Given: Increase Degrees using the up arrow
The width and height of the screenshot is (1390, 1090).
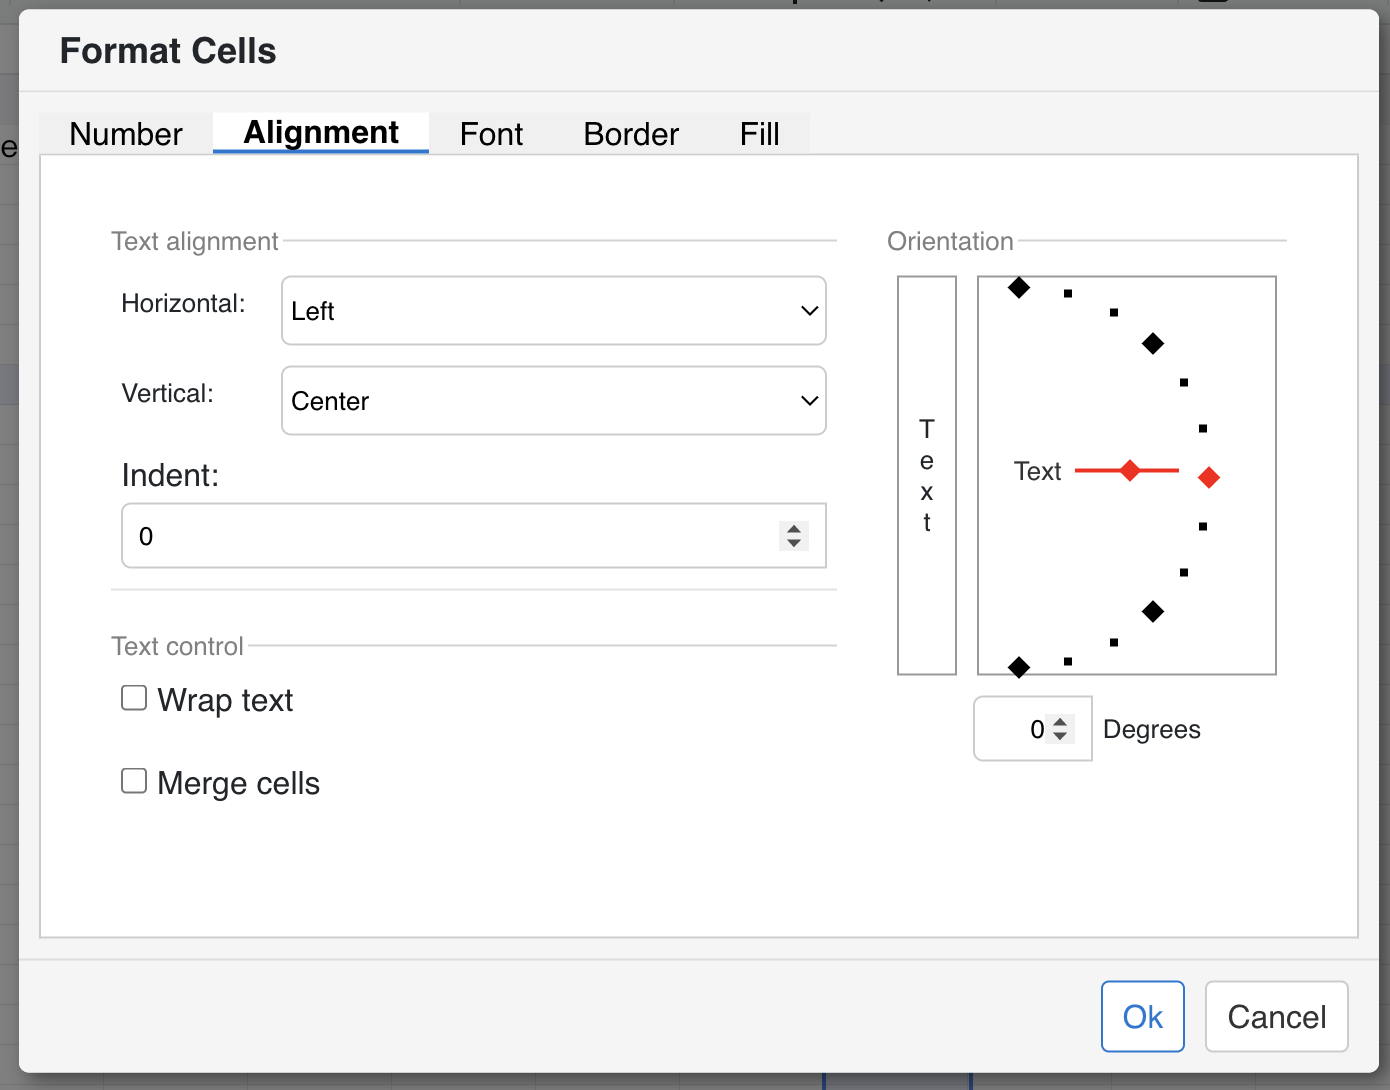Looking at the screenshot, I should tap(1060, 722).
